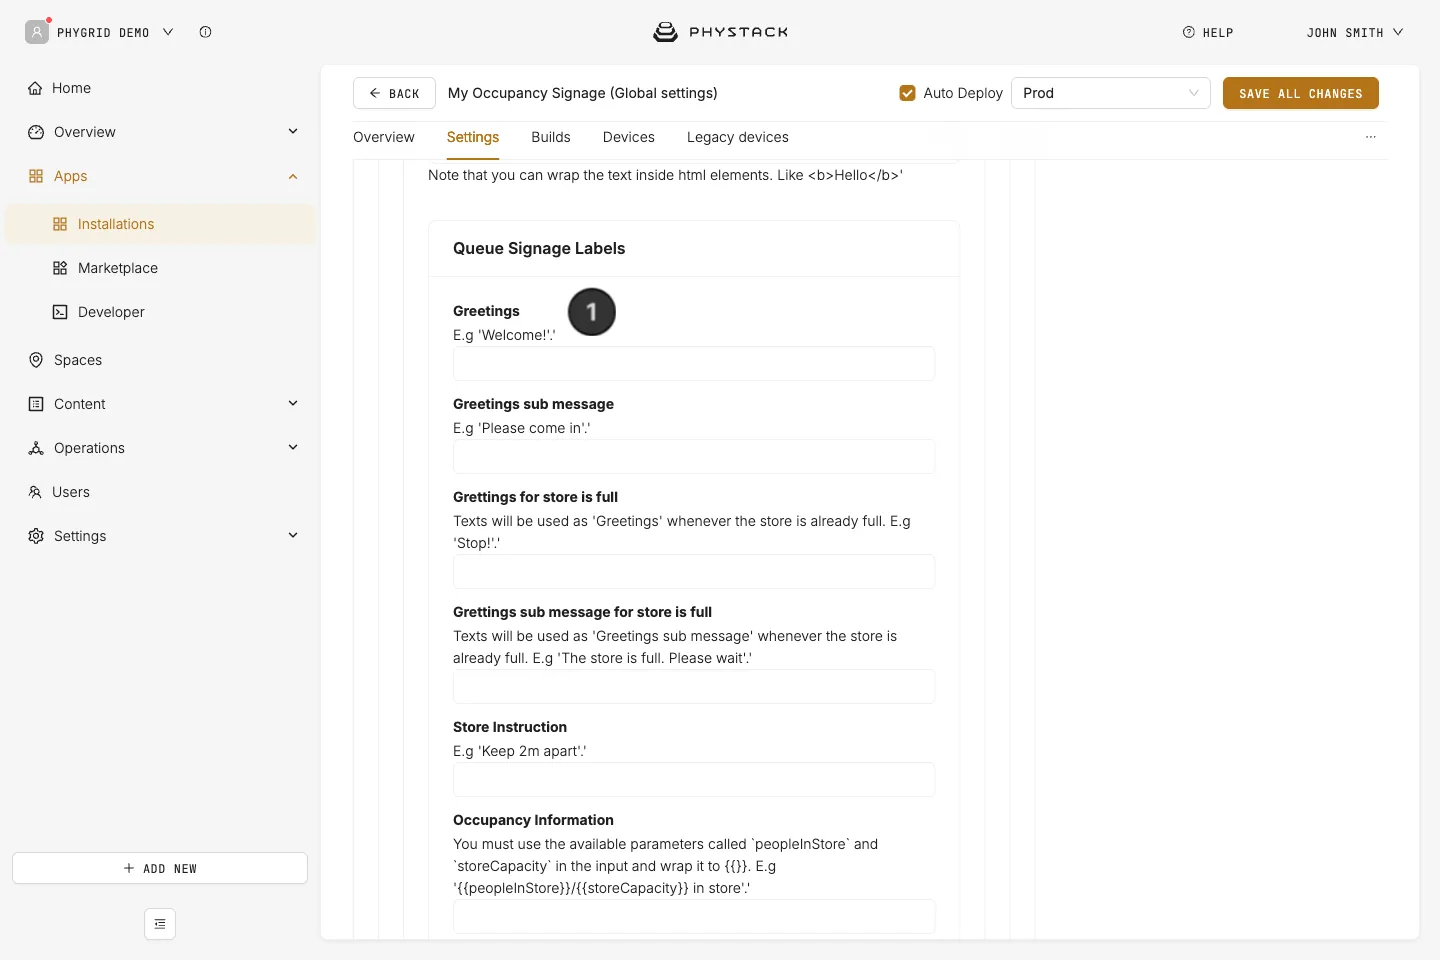Collapse the sidebar with the bottom icon

(160, 924)
